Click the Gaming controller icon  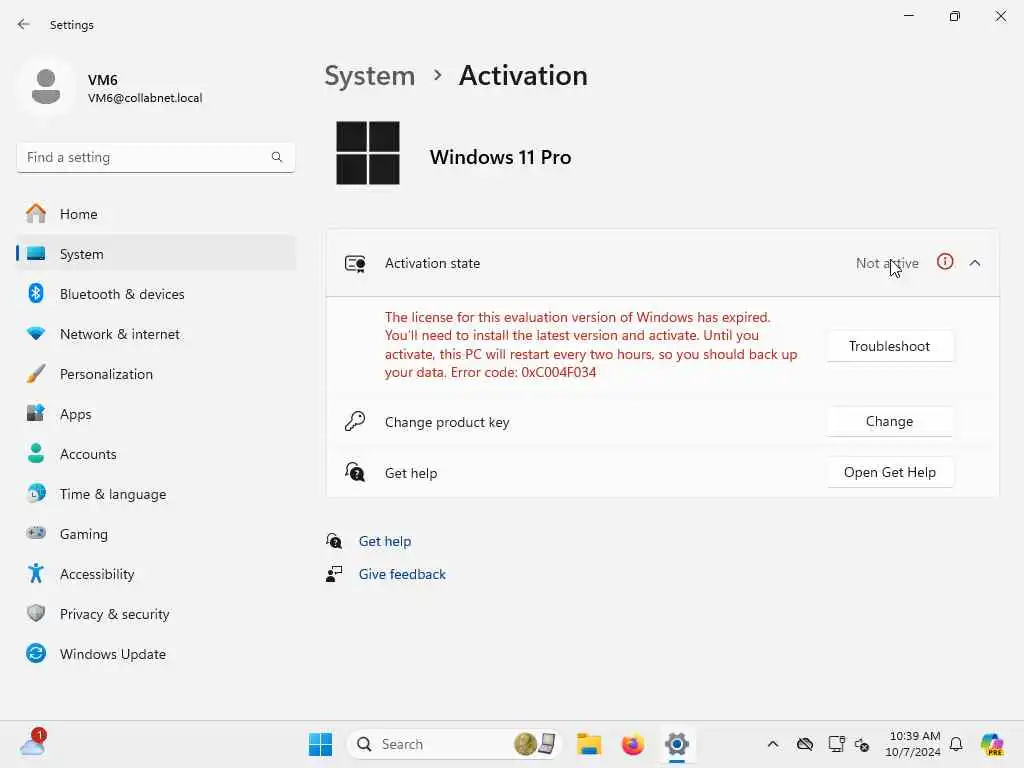point(36,534)
